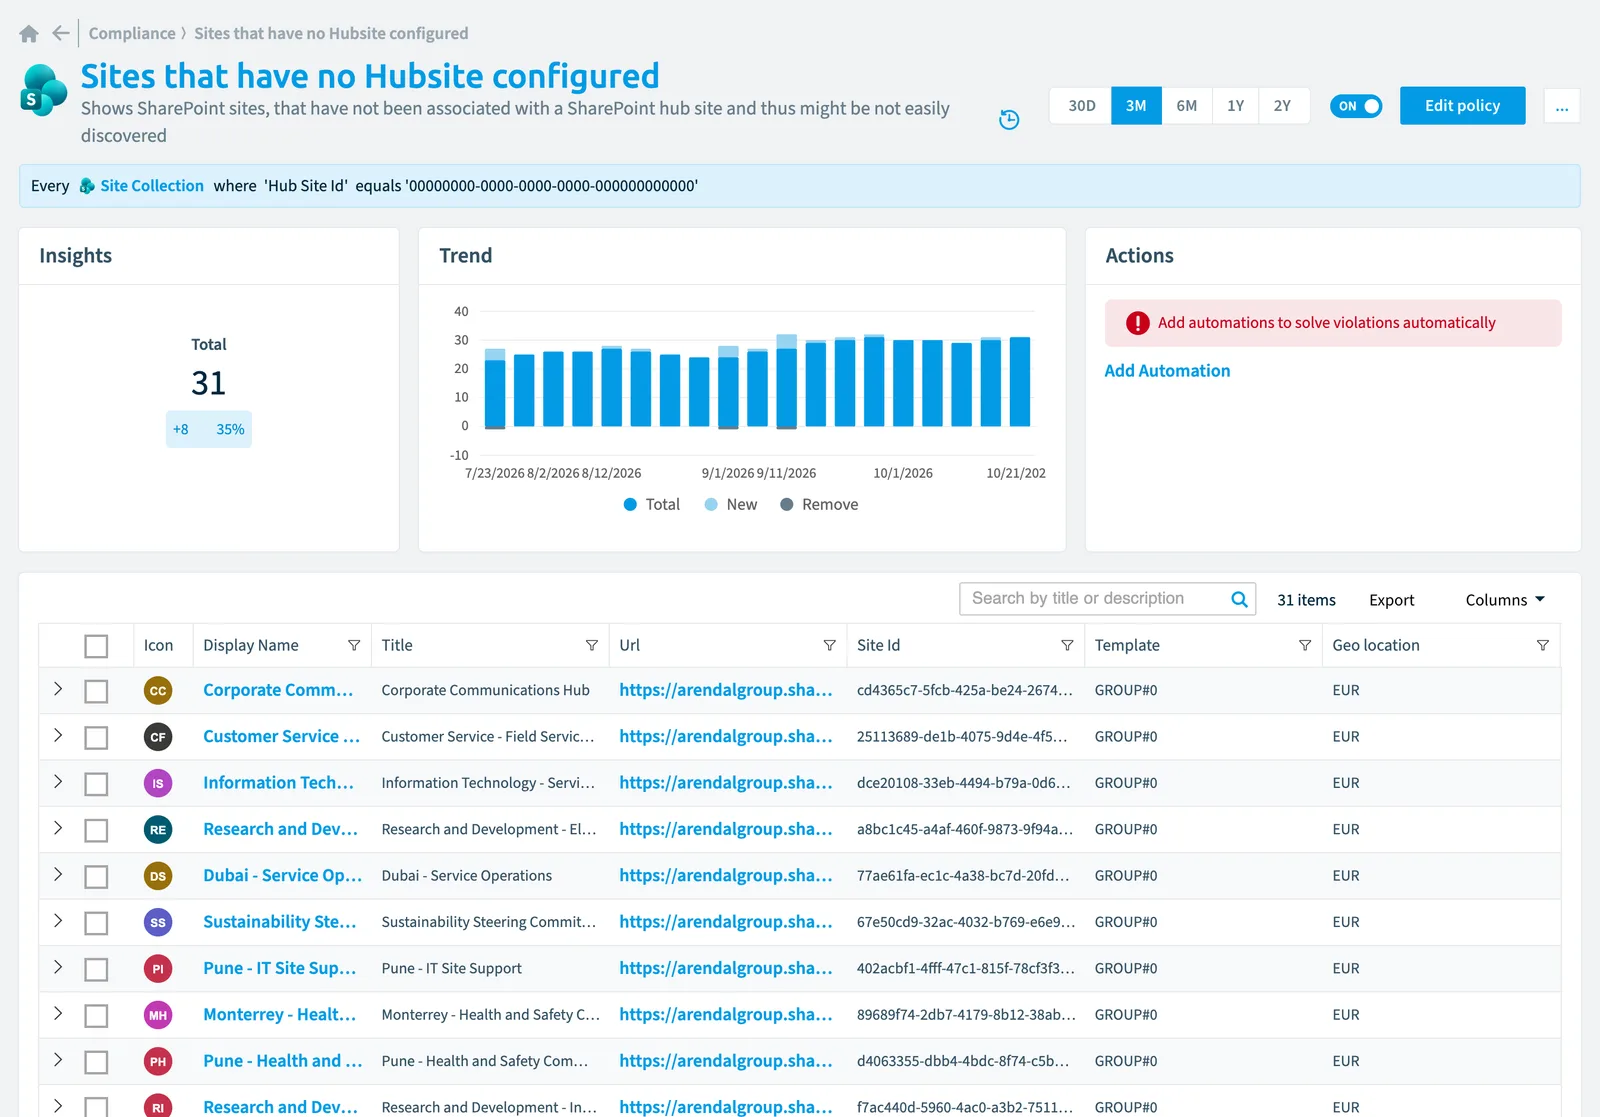Expand the Pune - Health and Safety row
This screenshot has height=1117, width=1600.
tap(58, 1060)
